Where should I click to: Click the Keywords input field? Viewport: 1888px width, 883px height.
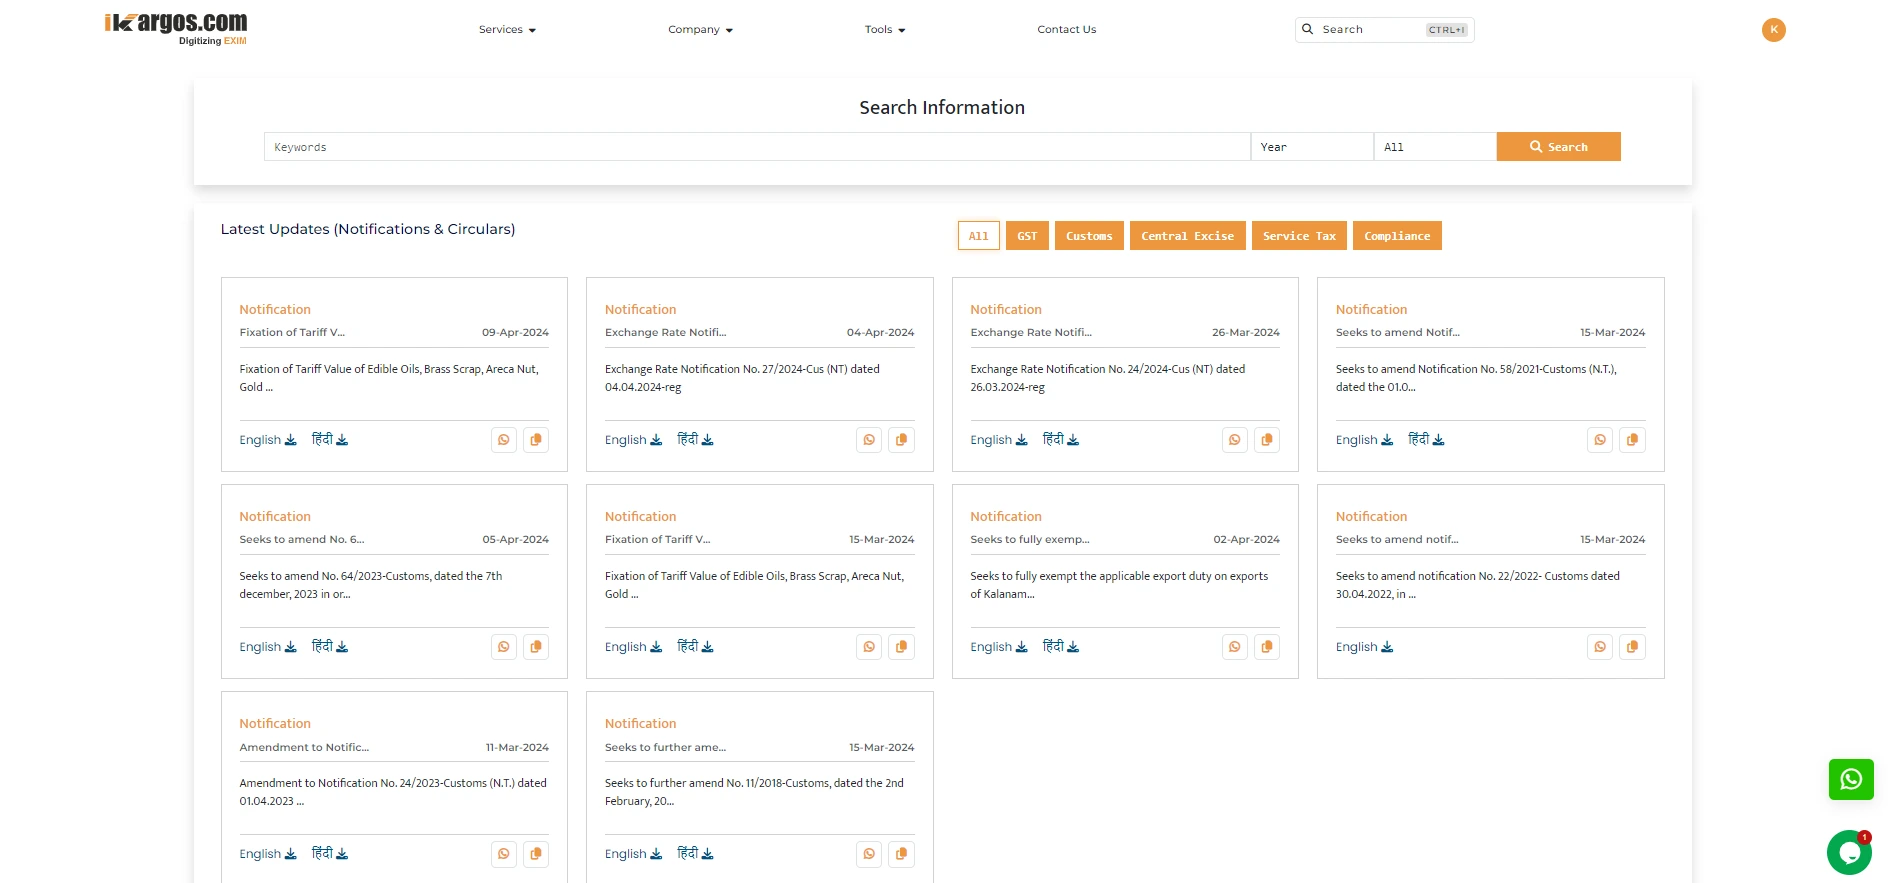point(756,147)
